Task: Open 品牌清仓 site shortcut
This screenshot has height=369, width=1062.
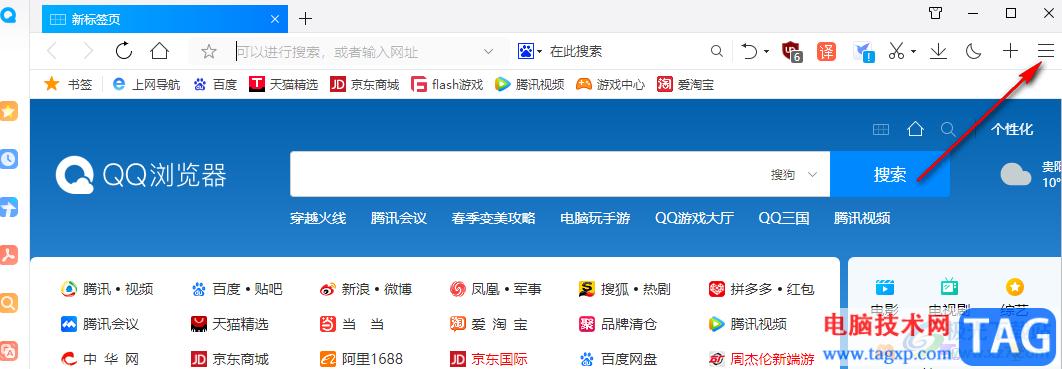Action: click(618, 324)
